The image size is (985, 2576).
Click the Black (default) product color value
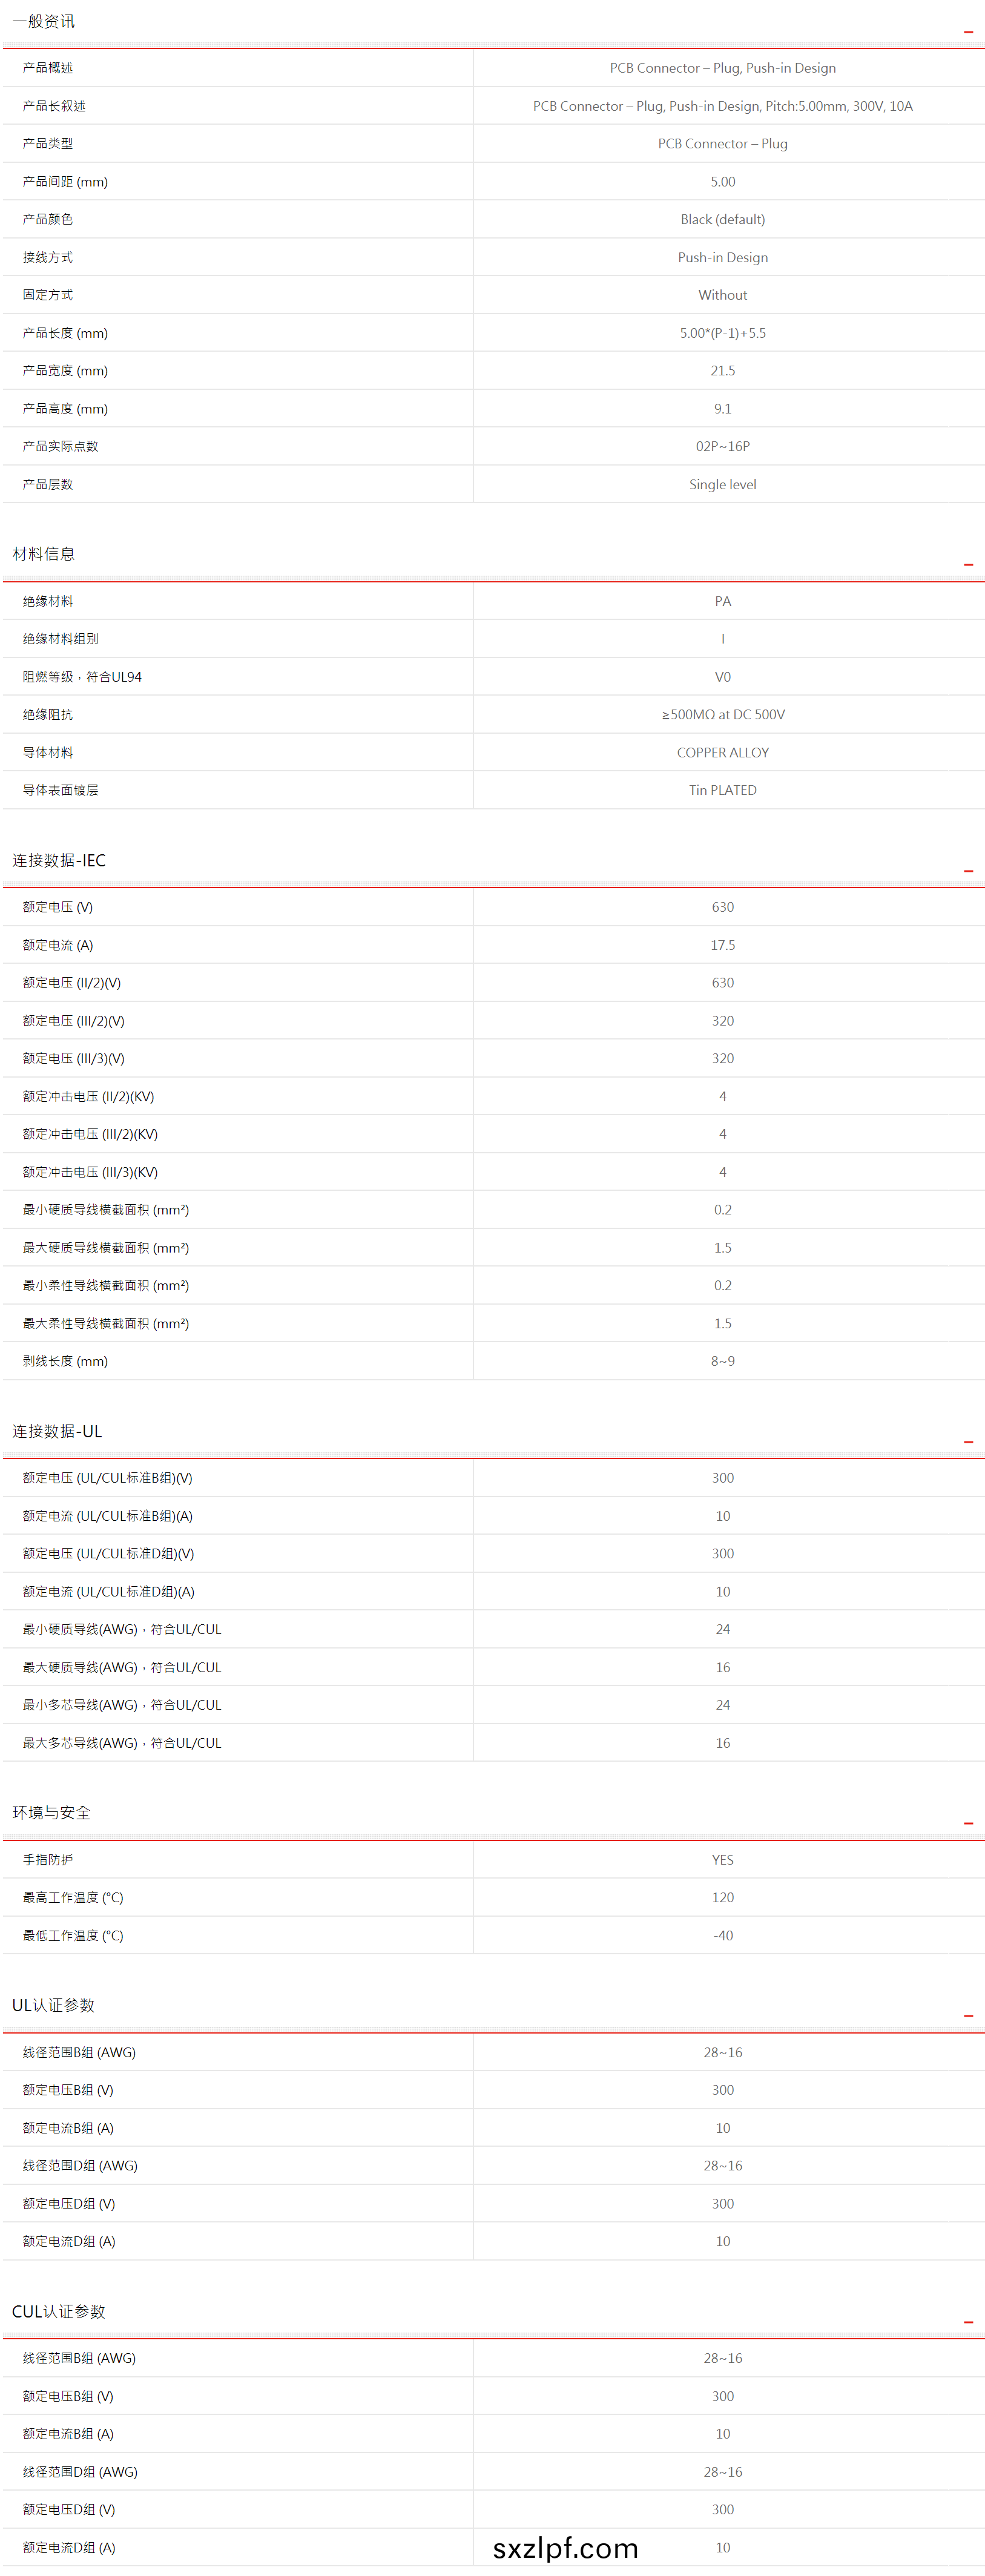pos(722,219)
